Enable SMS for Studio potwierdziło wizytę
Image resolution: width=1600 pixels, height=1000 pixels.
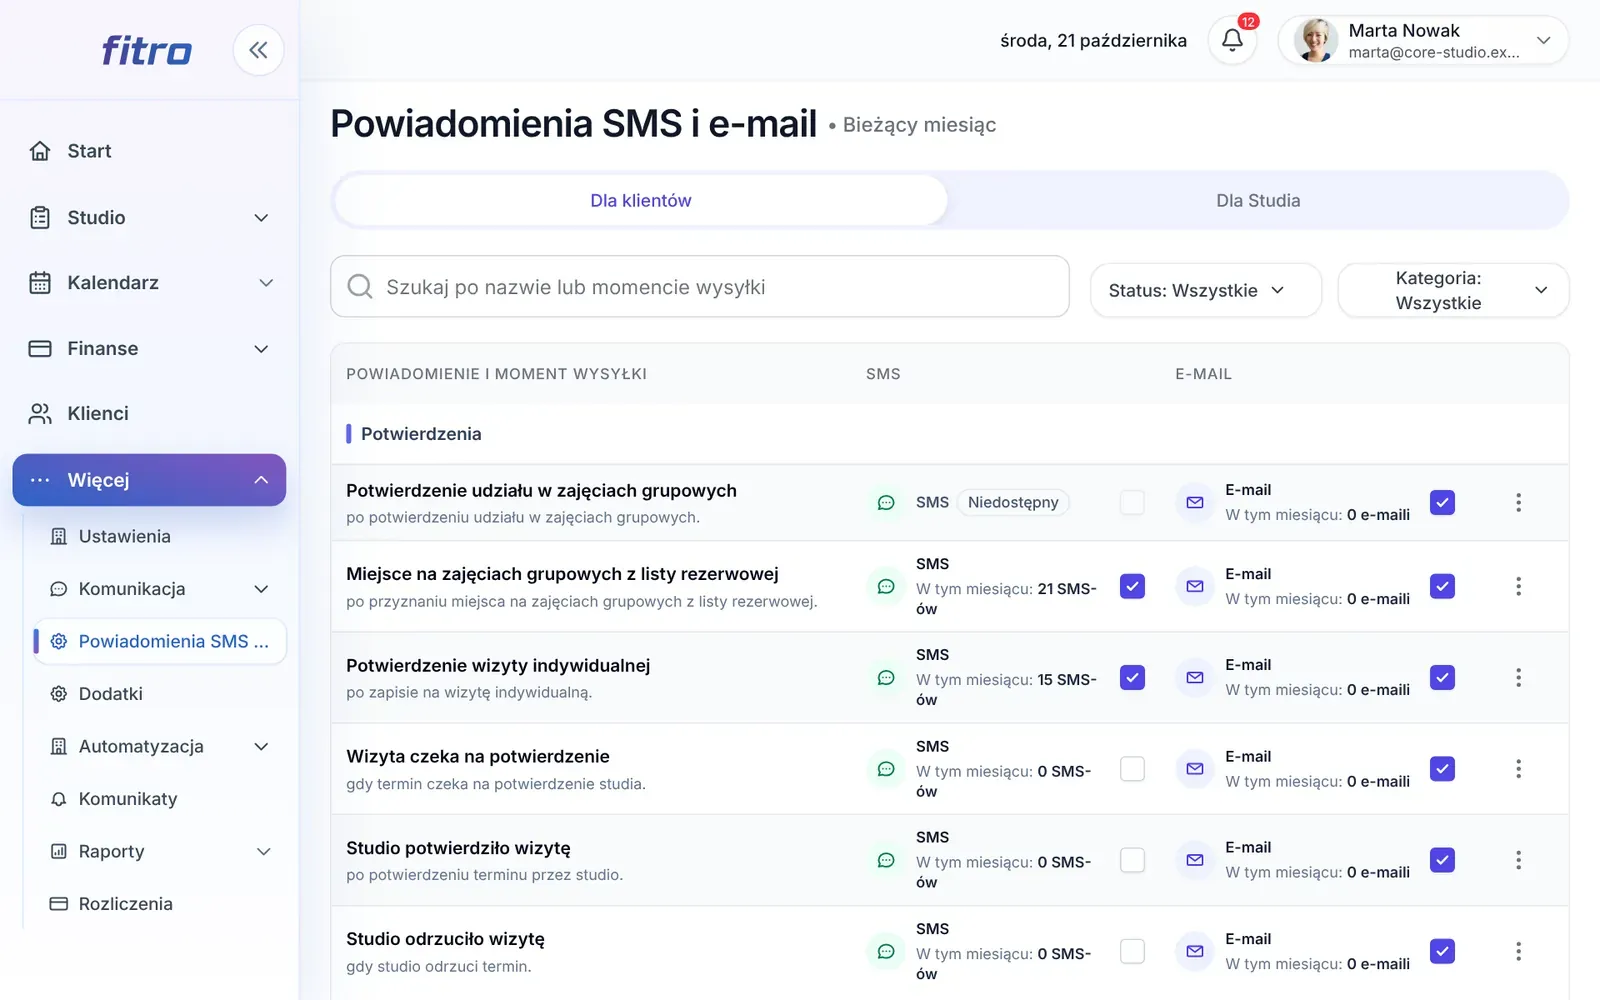click(1132, 860)
